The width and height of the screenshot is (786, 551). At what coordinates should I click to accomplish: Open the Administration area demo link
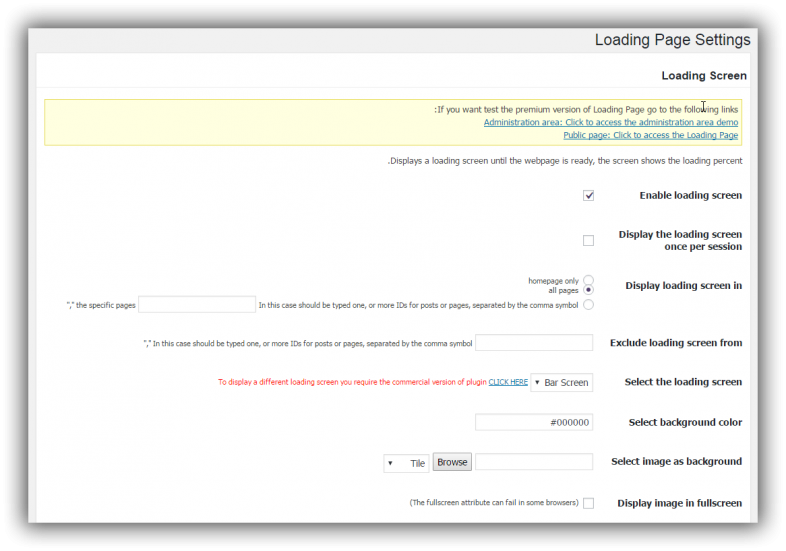(610, 122)
